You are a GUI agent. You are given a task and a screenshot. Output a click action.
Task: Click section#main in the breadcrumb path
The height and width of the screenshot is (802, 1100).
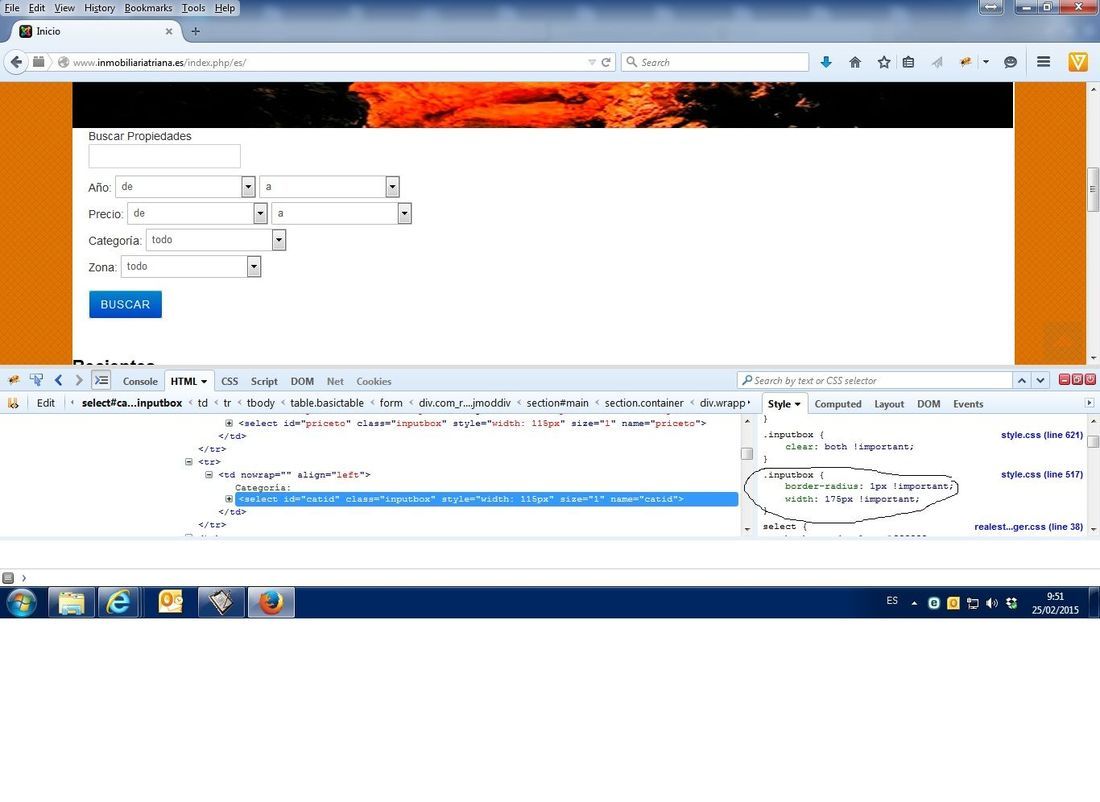point(557,403)
